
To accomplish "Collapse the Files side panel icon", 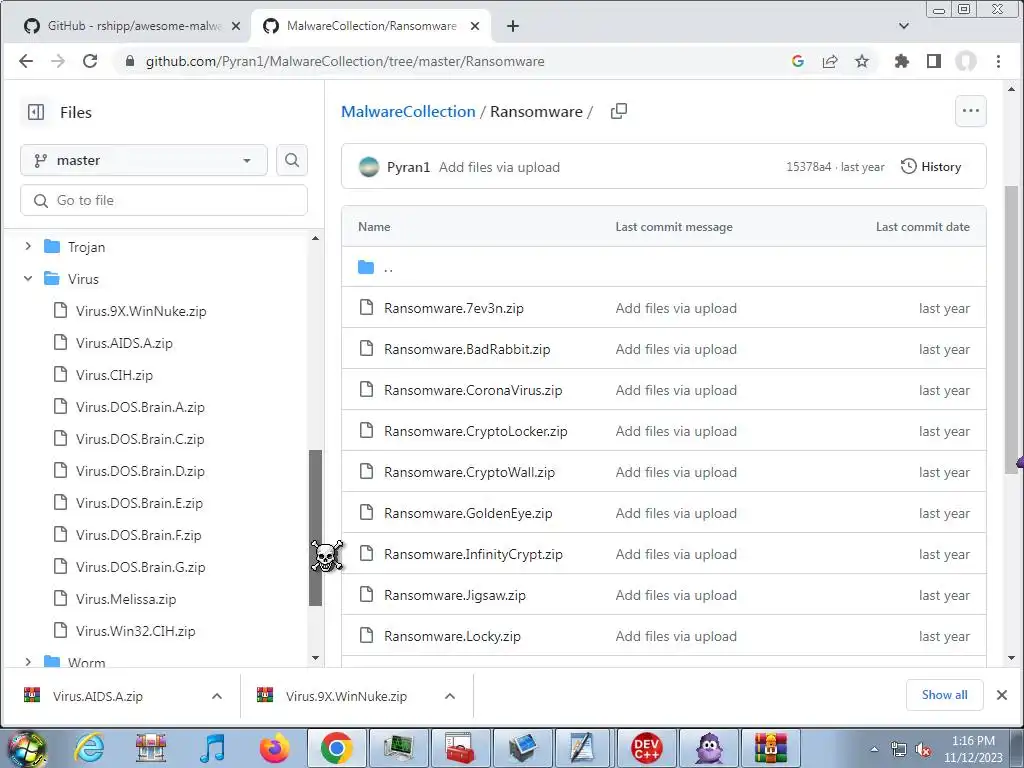I will (36, 112).
